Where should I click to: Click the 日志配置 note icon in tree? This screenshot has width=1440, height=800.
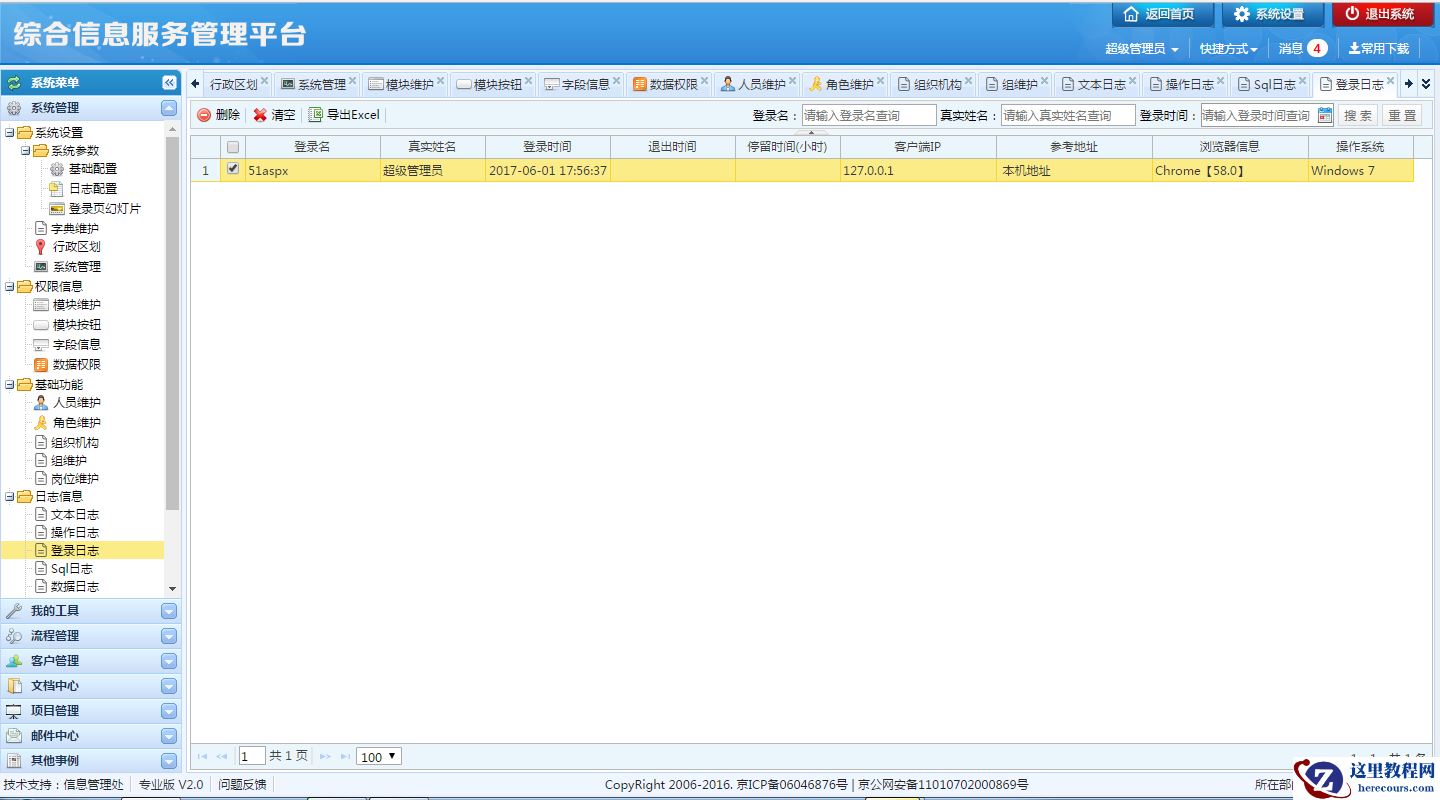(x=57, y=188)
